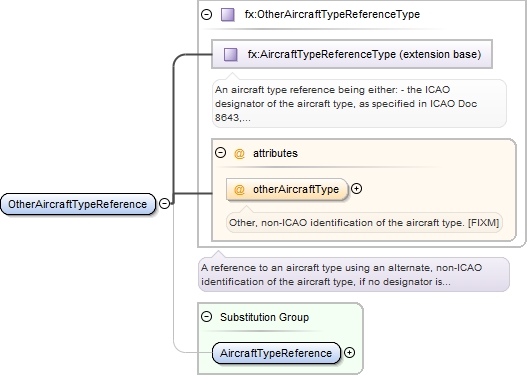
Task: Click the orange @ icon next to attributes
Action: (x=239, y=153)
